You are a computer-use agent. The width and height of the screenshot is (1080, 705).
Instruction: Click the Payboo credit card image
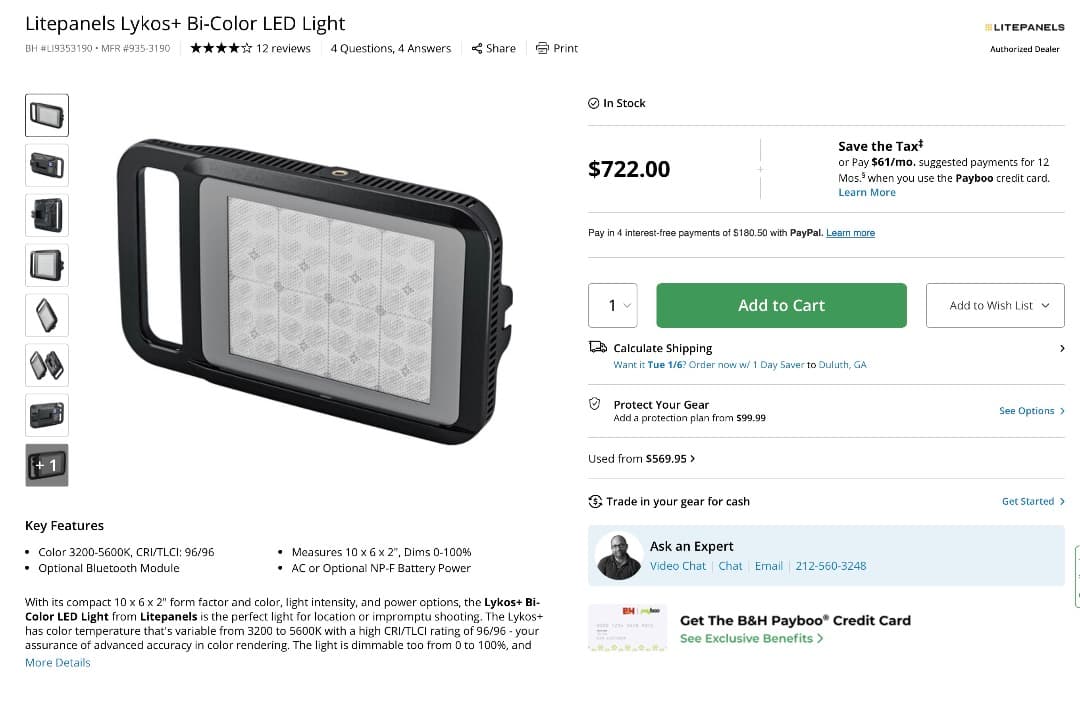[627, 628]
